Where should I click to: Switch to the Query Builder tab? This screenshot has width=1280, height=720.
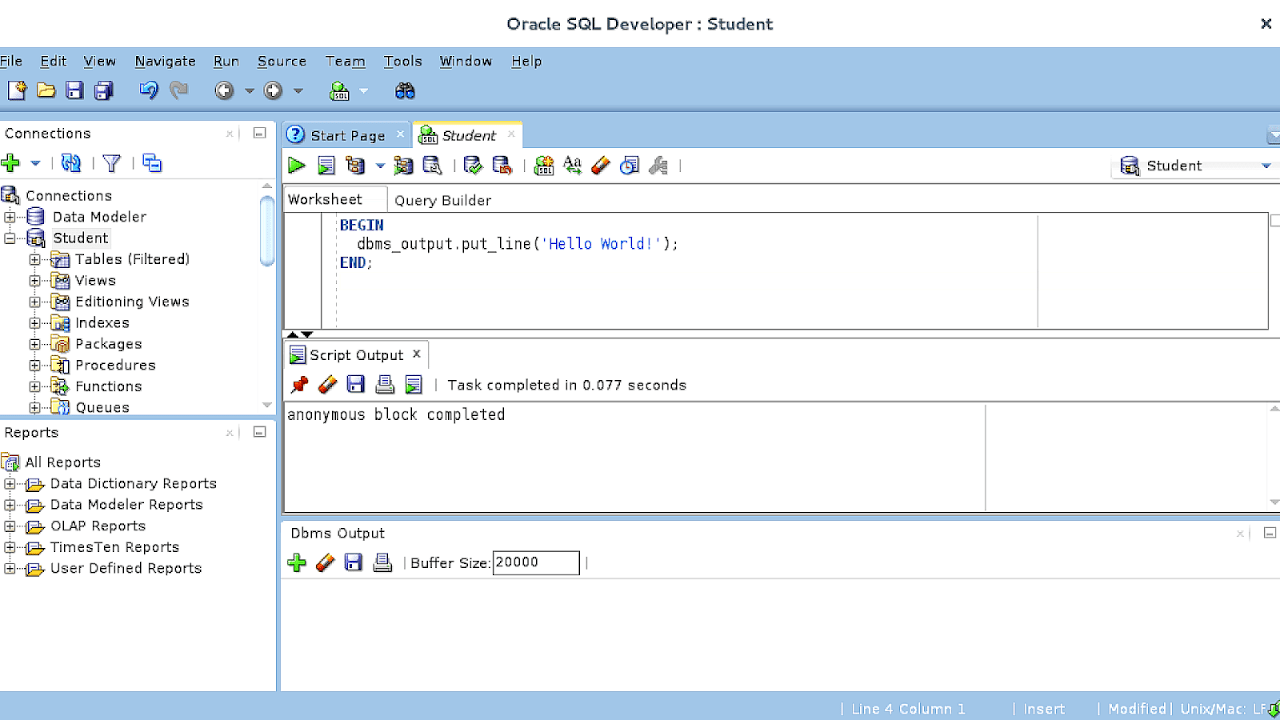click(x=443, y=200)
